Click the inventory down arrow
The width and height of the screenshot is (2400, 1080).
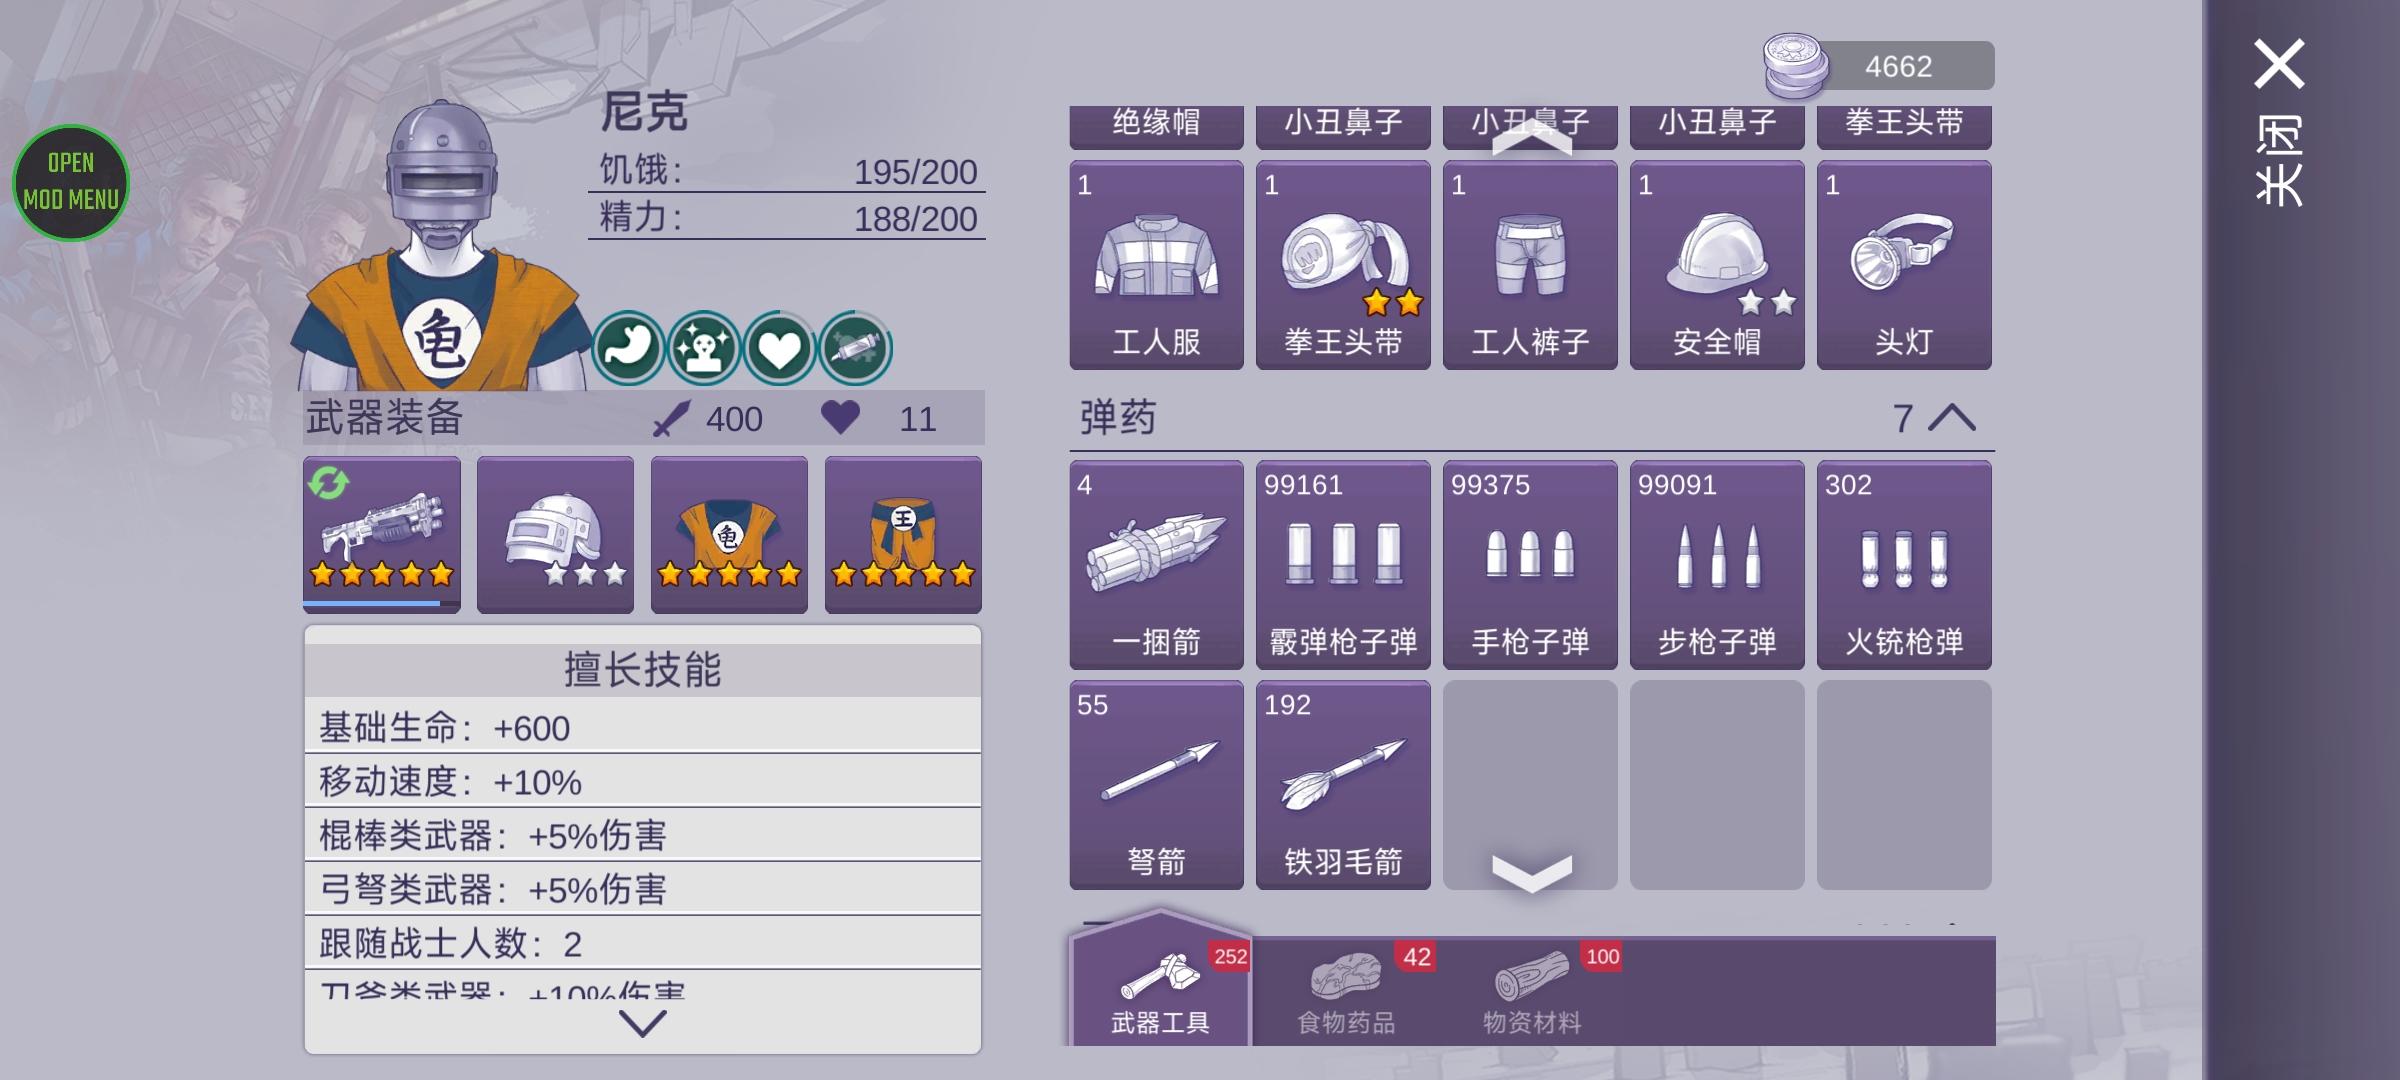coord(1531,872)
